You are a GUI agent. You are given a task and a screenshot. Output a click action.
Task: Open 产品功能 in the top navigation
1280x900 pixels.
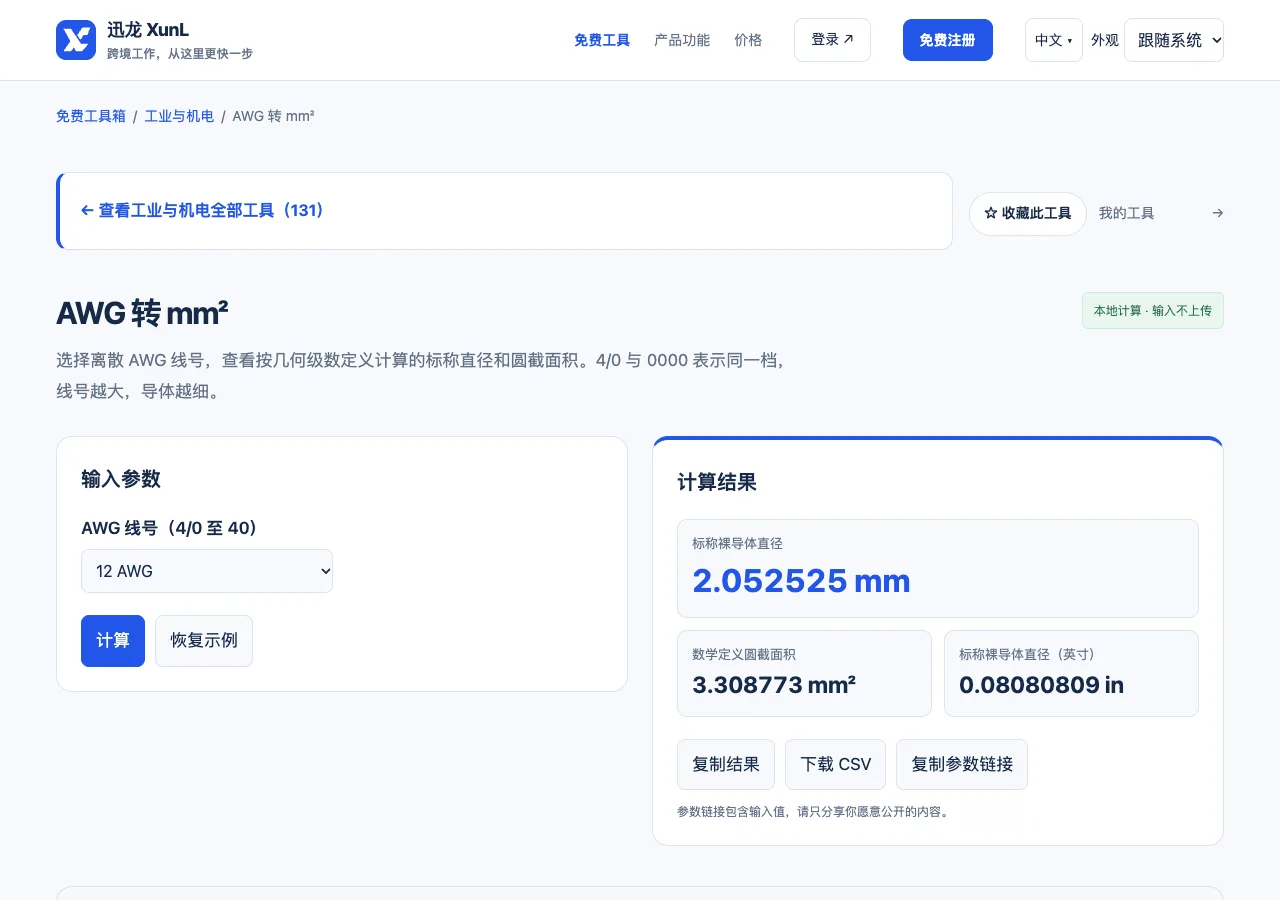pos(682,40)
